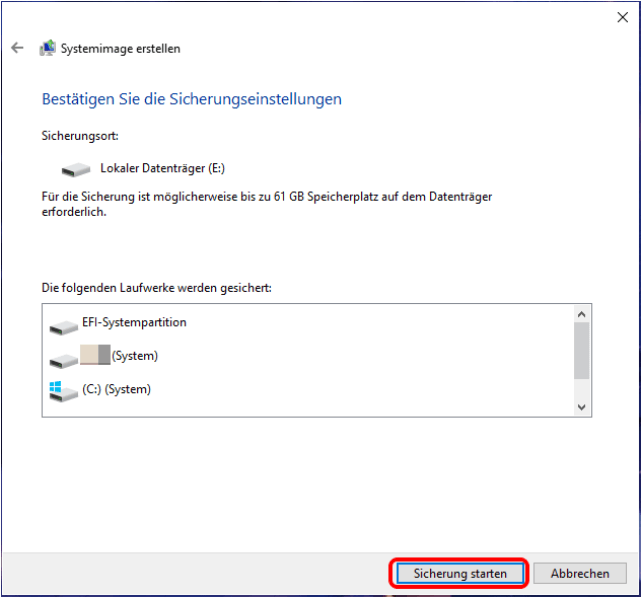Click the Lokaler Datenträger (E:) label
This screenshot has width=641, height=597.
(163, 168)
